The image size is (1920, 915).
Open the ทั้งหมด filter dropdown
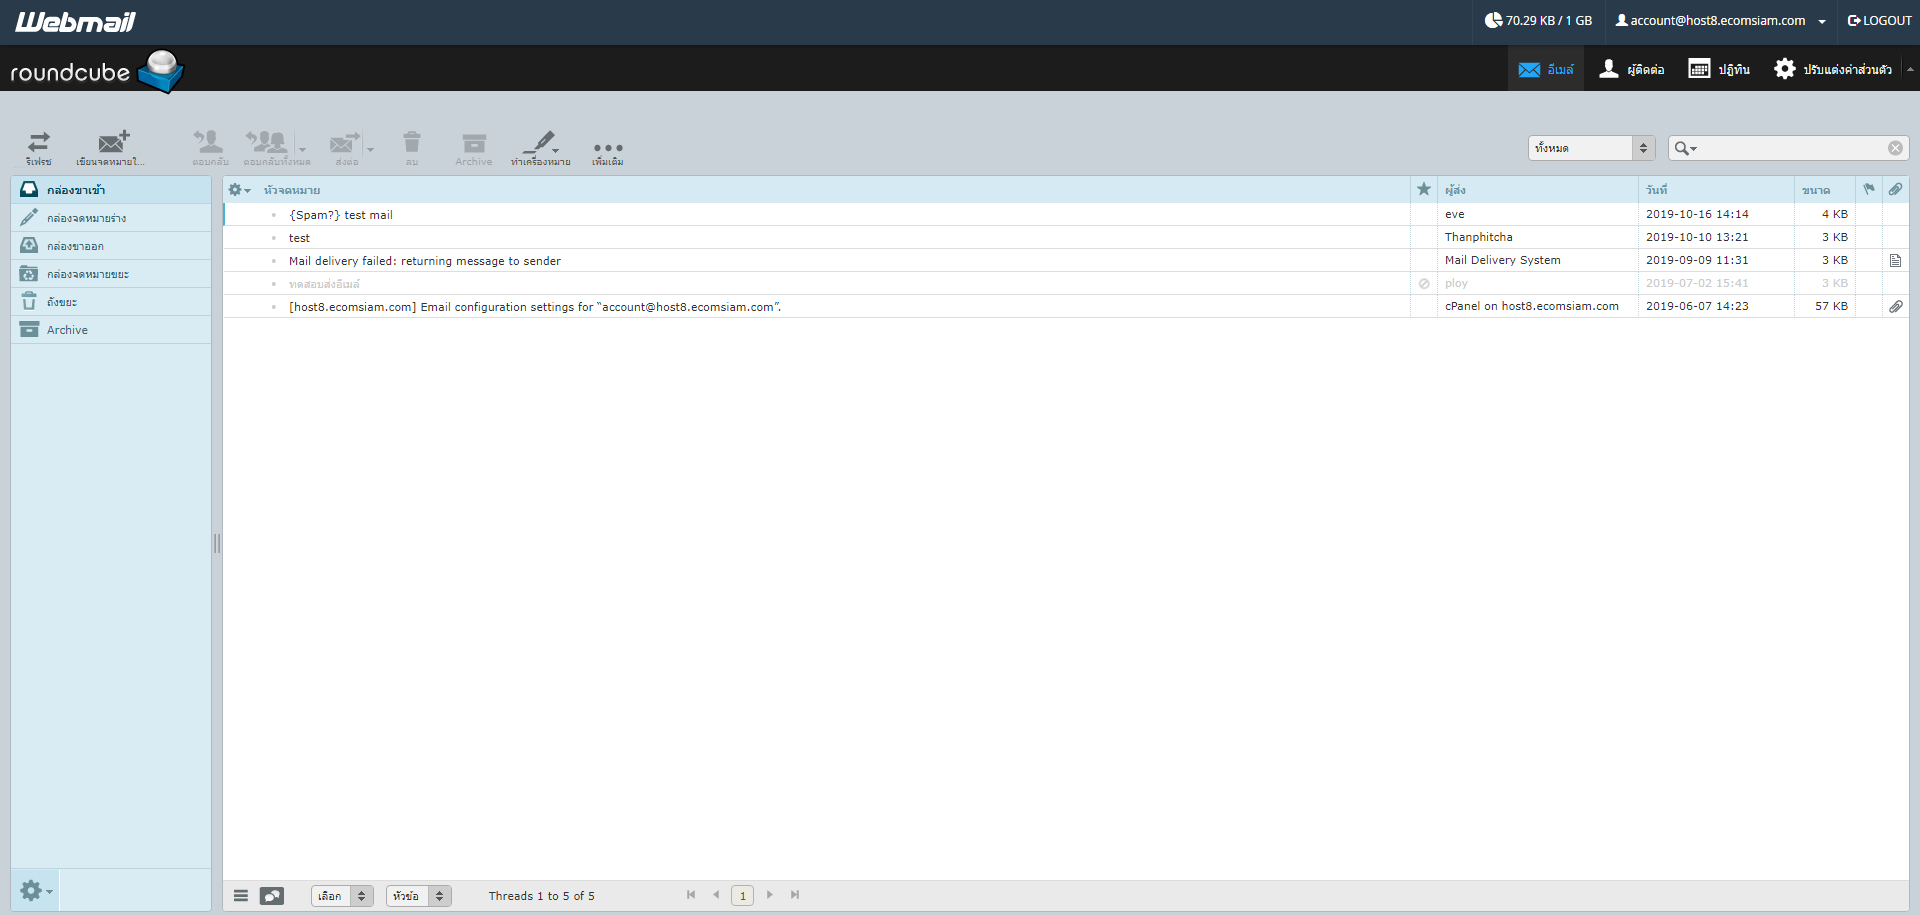pos(1590,147)
